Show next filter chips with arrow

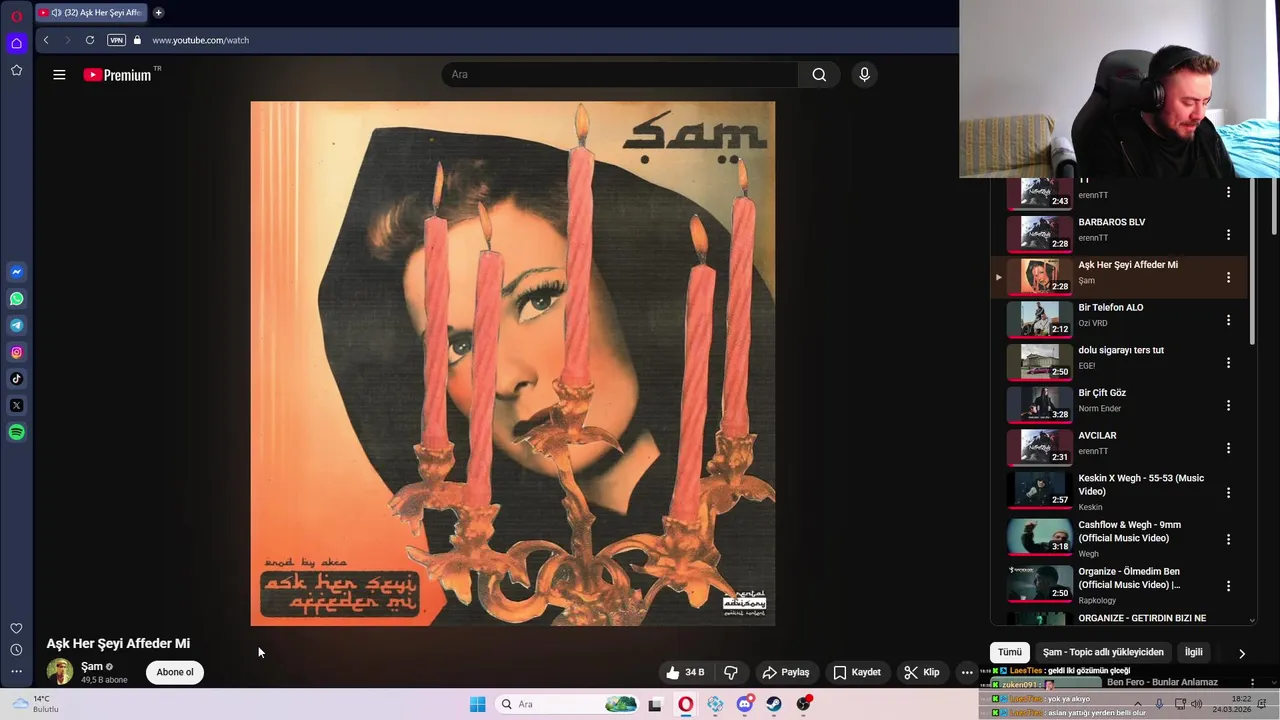pos(1242,653)
